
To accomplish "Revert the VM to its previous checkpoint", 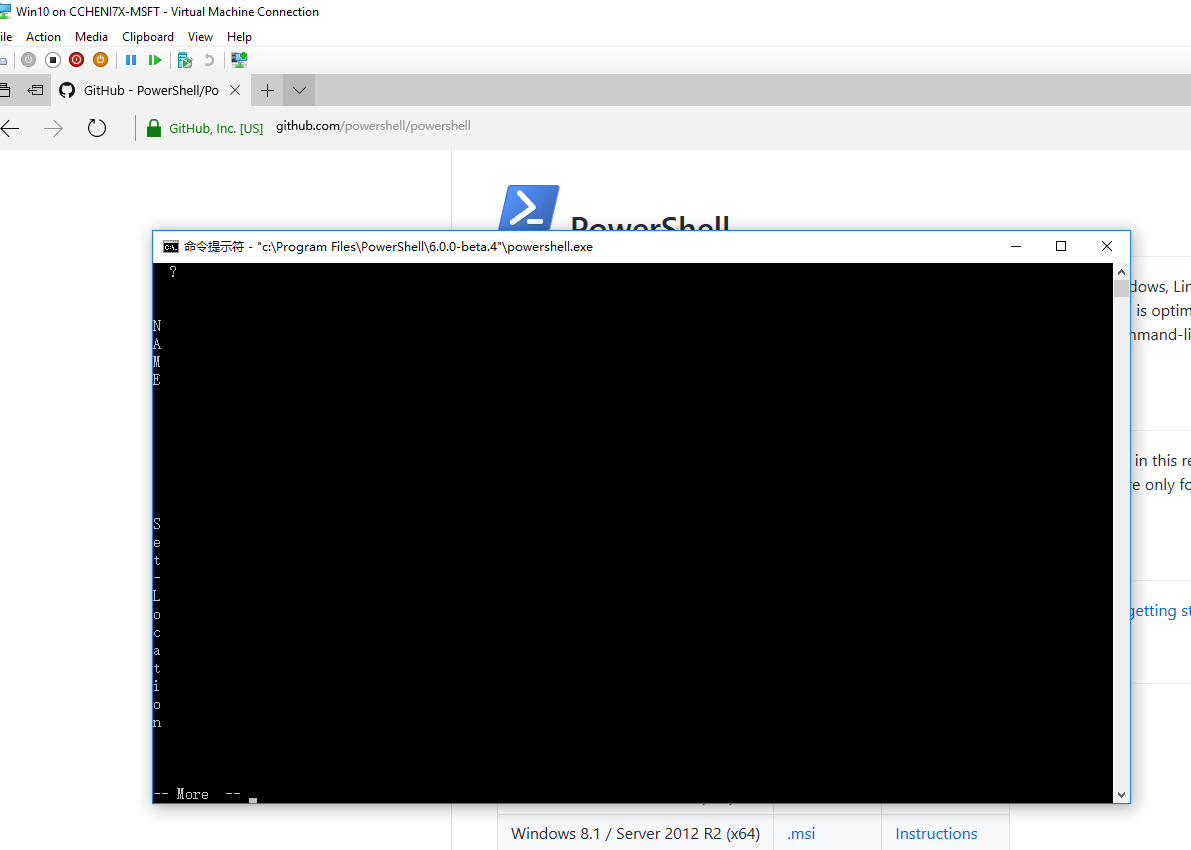I will pos(209,60).
